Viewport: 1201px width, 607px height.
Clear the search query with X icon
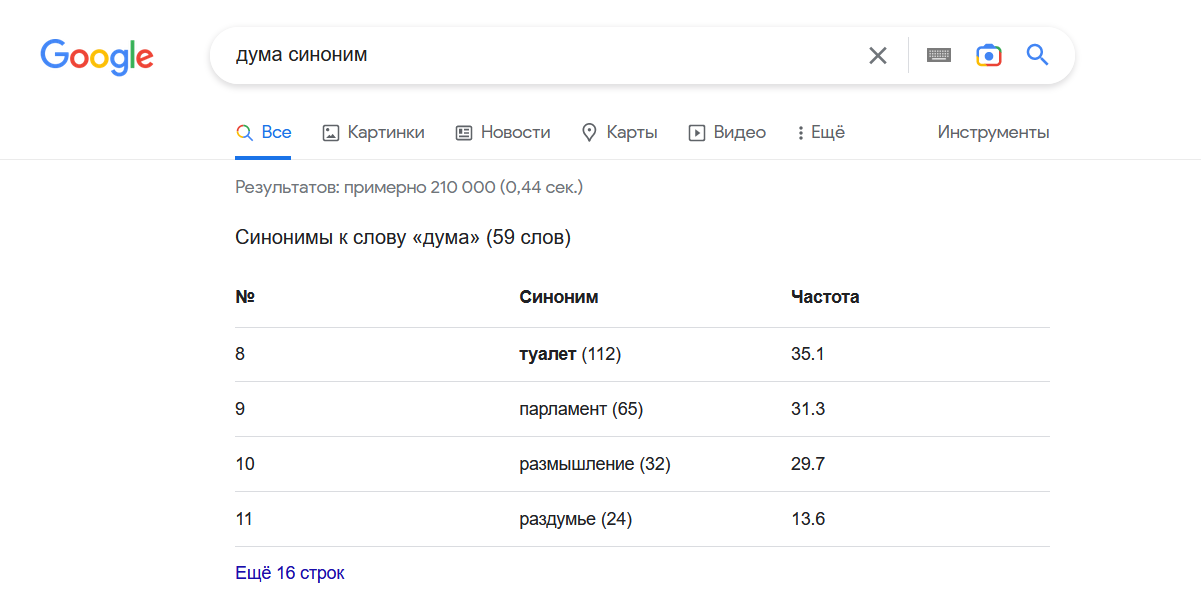pyautogui.click(x=878, y=56)
